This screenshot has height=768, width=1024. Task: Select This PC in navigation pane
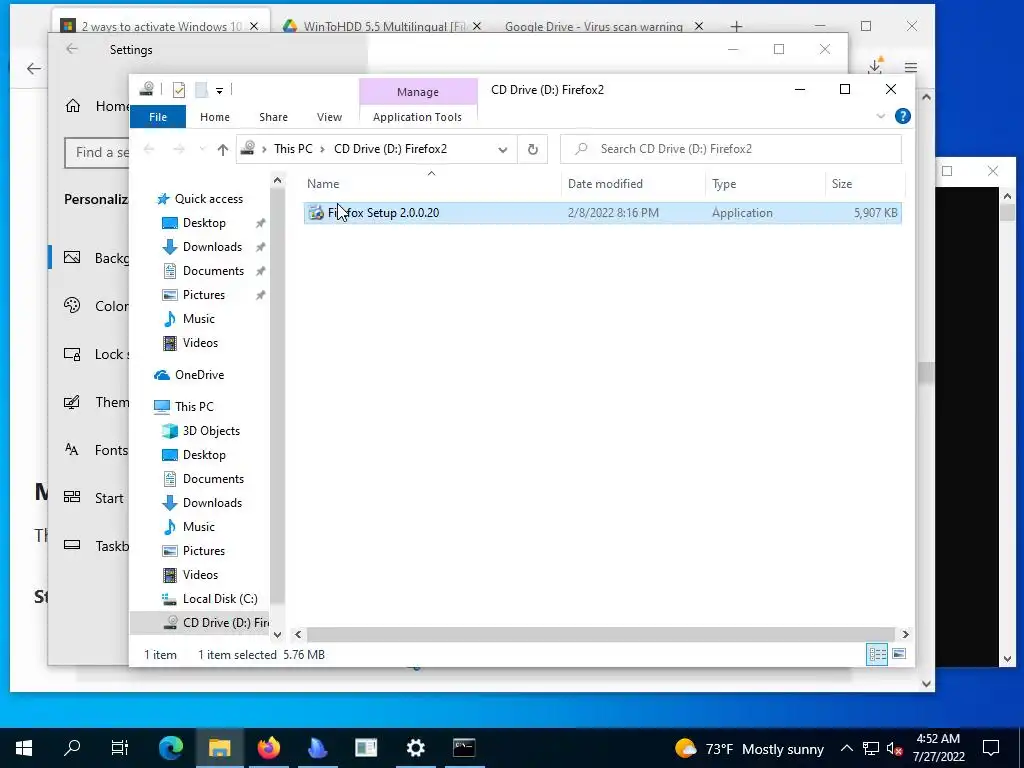pos(194,406)
